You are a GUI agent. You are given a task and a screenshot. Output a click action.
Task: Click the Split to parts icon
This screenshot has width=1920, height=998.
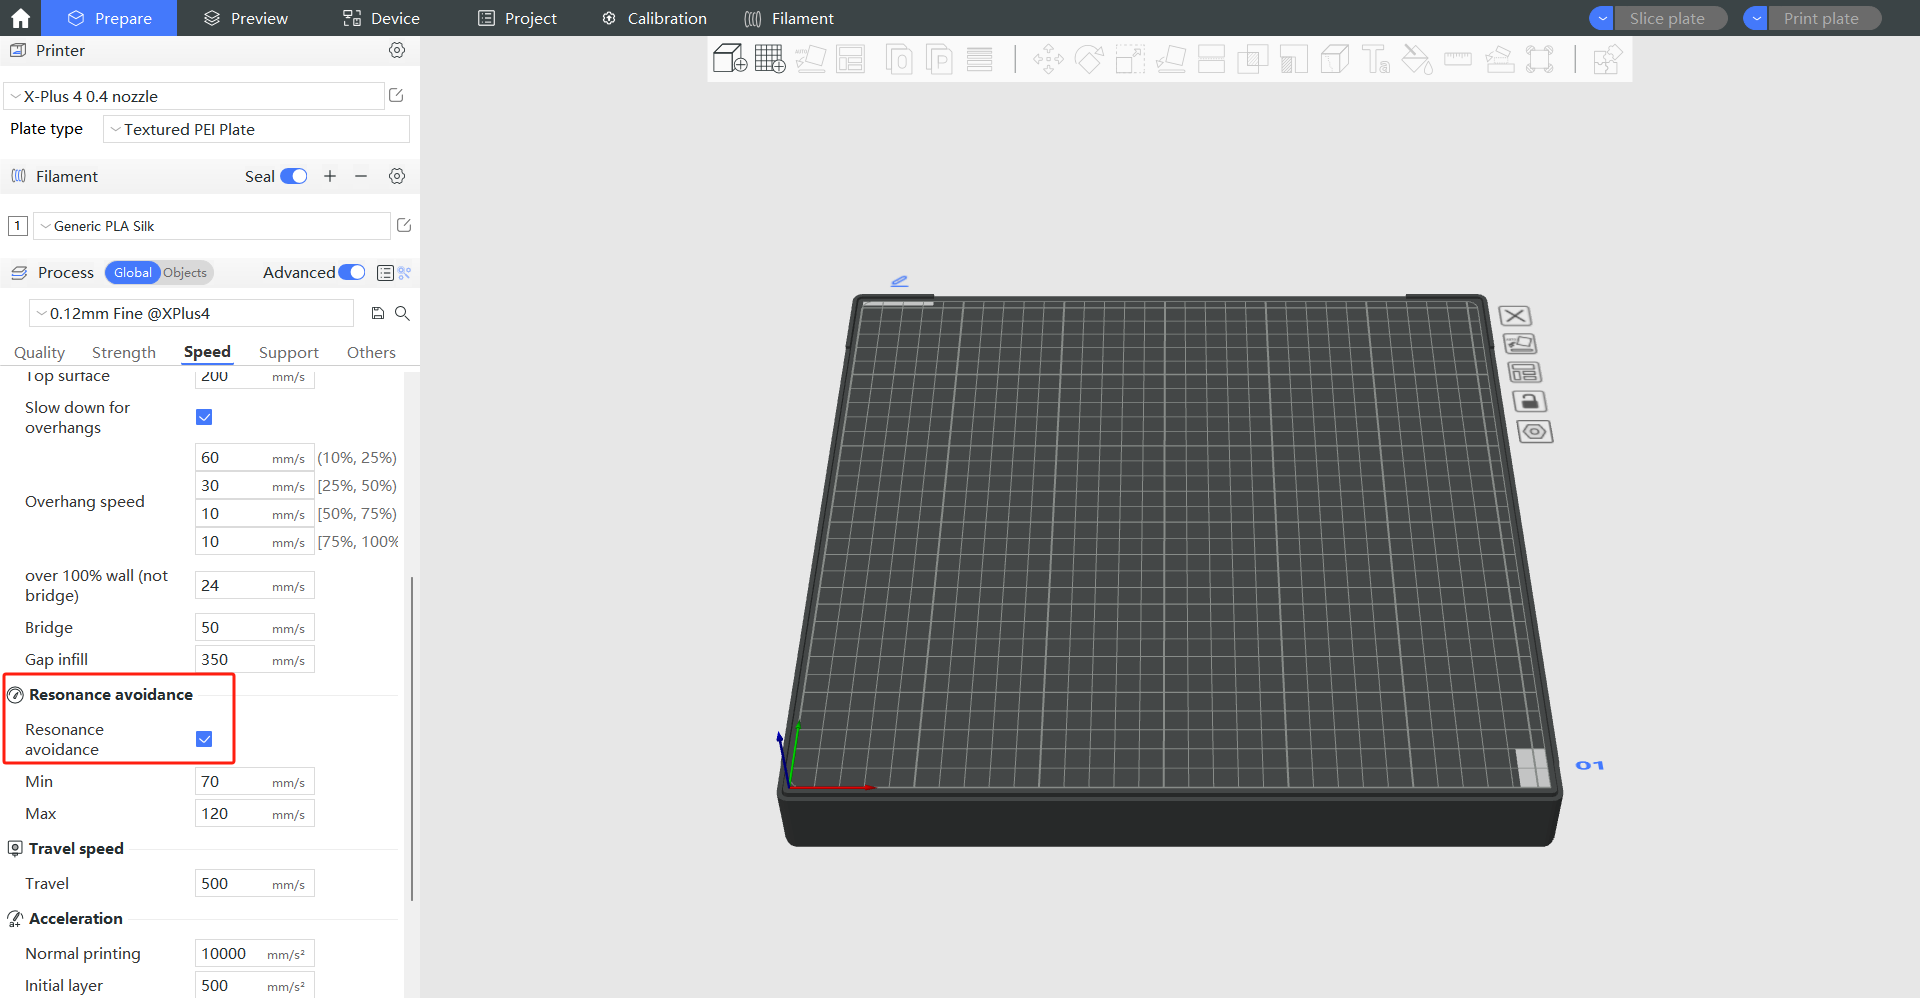[939, 59]
